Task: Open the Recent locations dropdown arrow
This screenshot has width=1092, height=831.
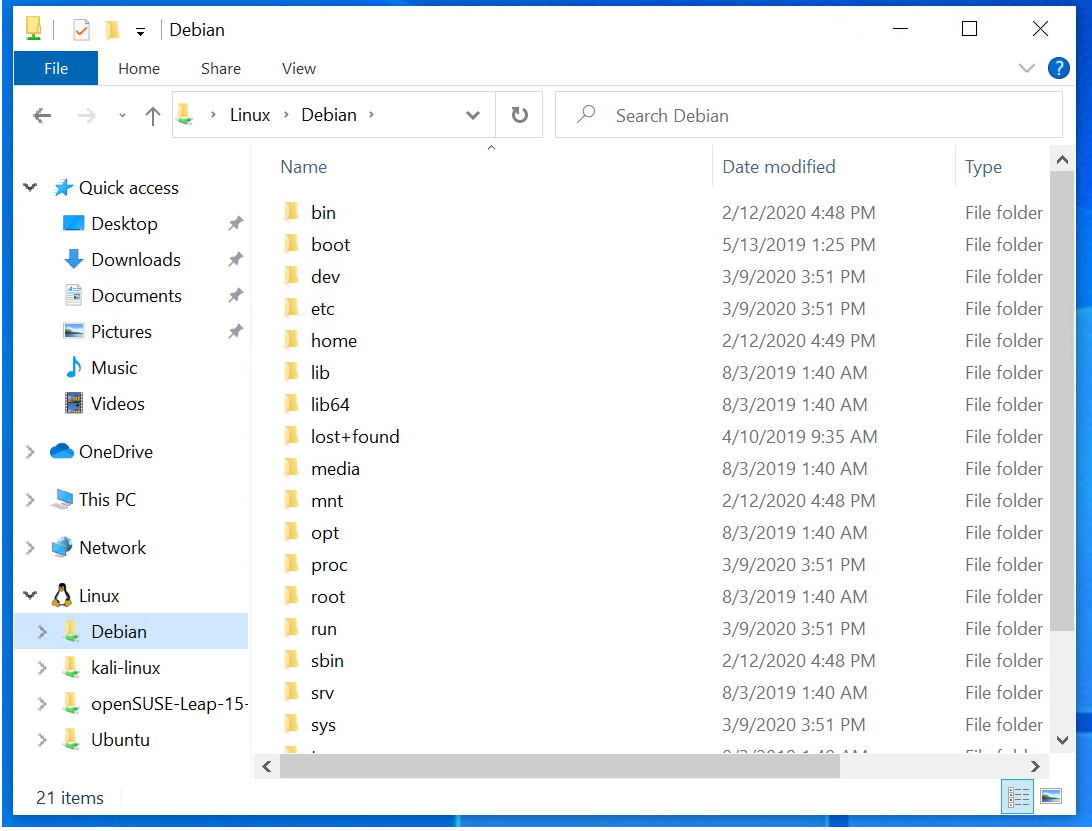Action: pyautogui.click(x=122, y=116)
